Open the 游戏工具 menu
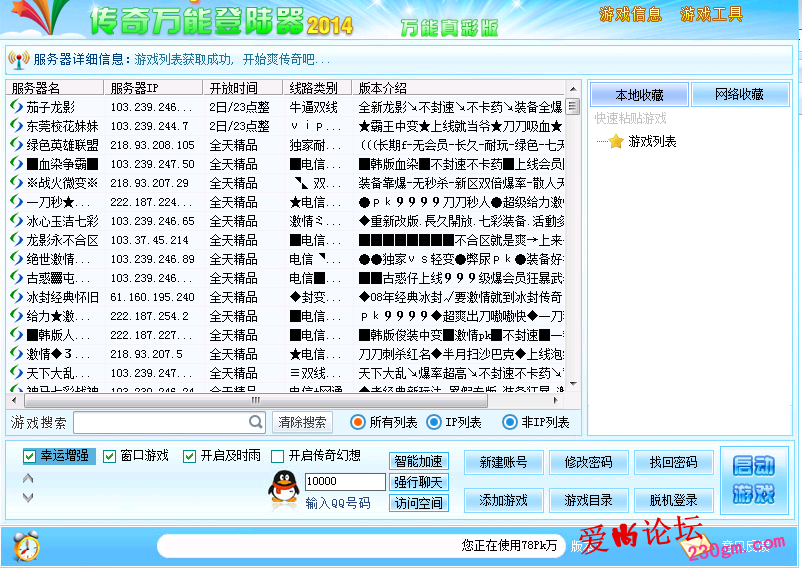This screenshot has height=568, width=802. pyautogui.click(x=711, y=14)
